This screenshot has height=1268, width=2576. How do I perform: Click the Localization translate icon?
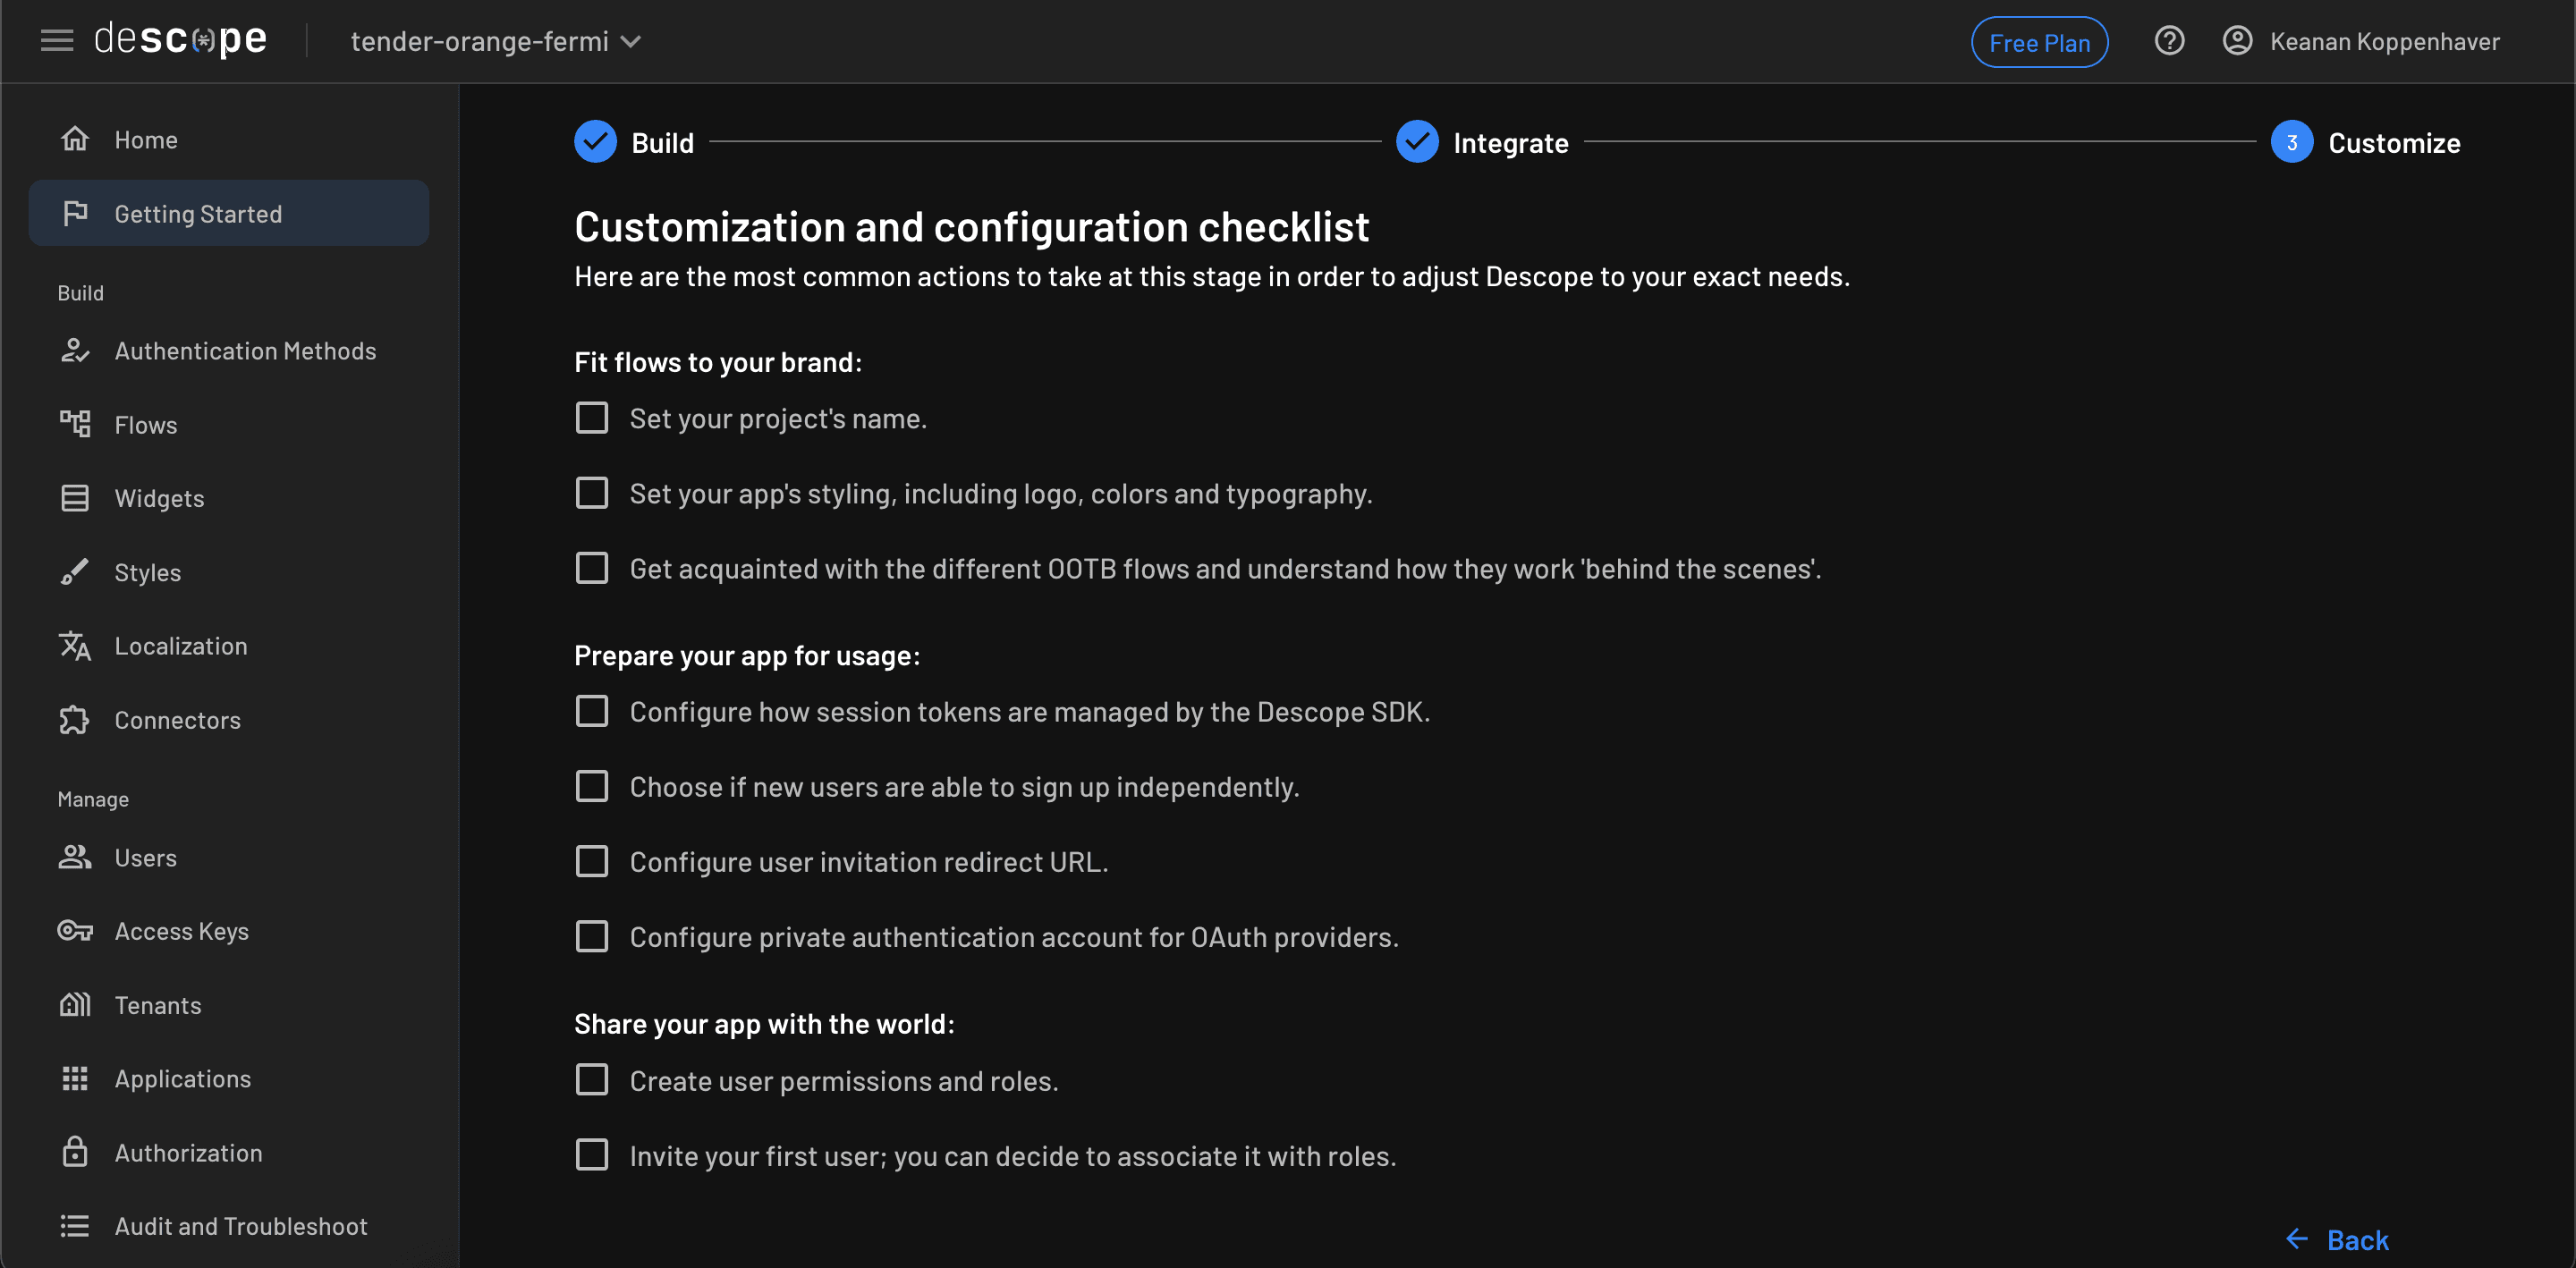click(75, 646)
